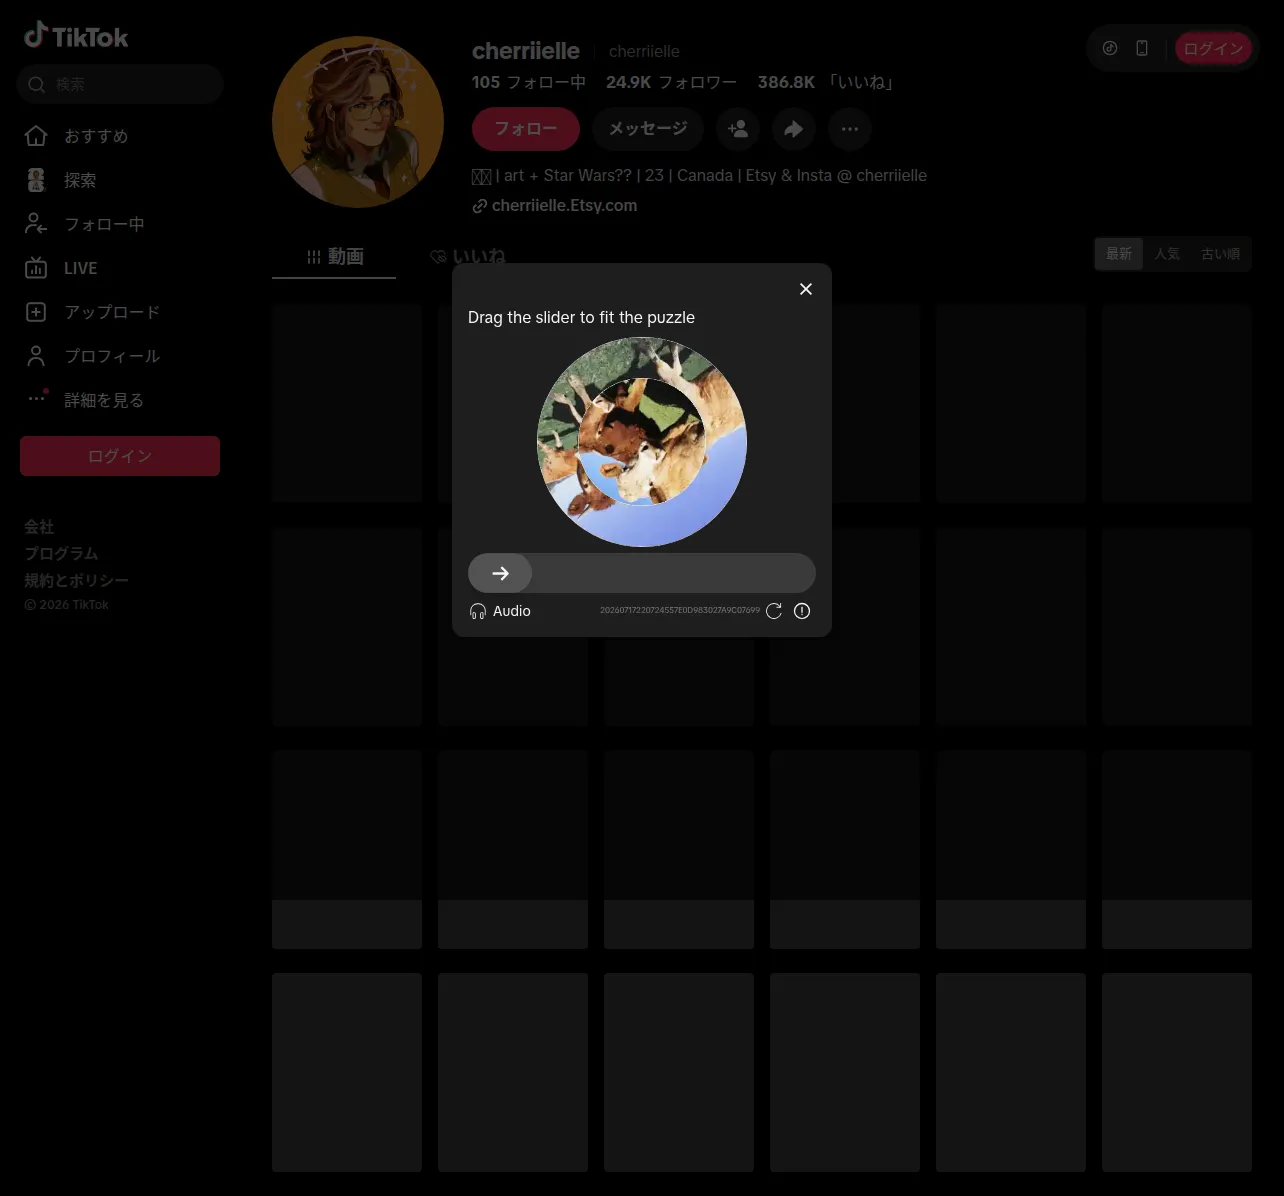Viewport: 1284px width, 1196px height.
Task: Select the 人気 sort option
Action: click(1166, 254)
